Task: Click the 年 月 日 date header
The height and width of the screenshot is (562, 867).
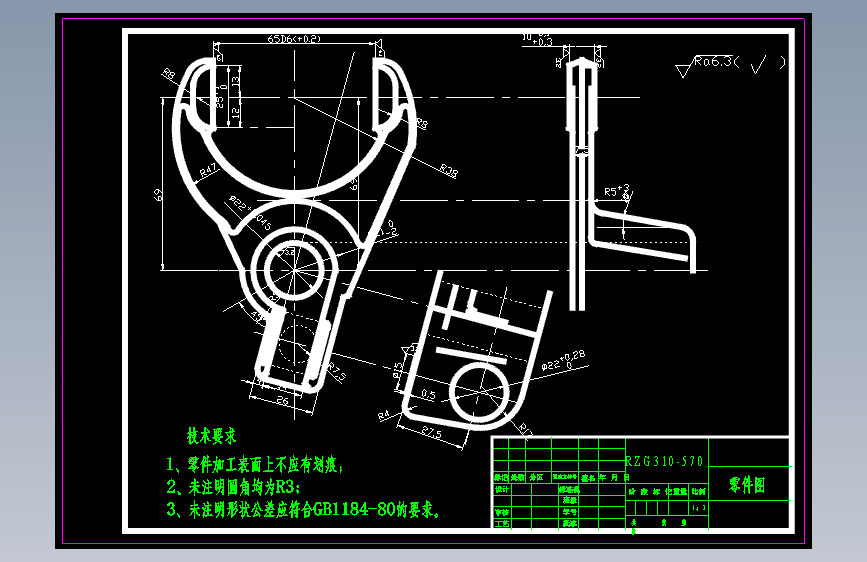Action: (x=614, y=477)
